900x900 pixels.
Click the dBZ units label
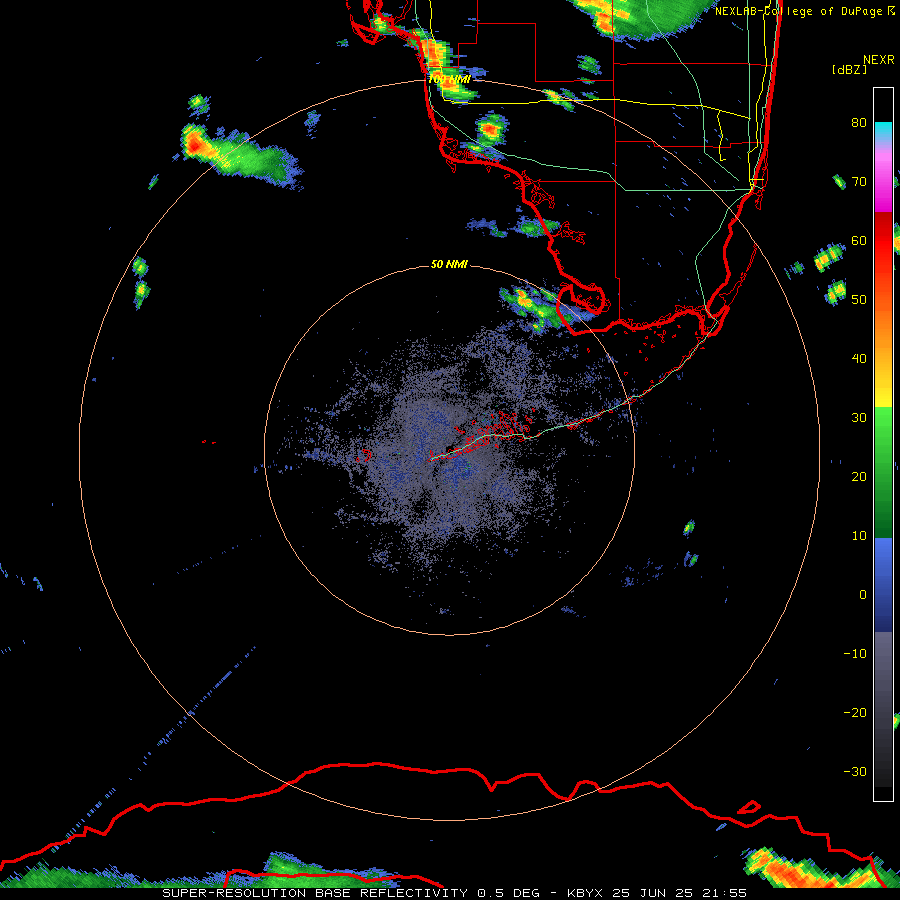[849, 69]
